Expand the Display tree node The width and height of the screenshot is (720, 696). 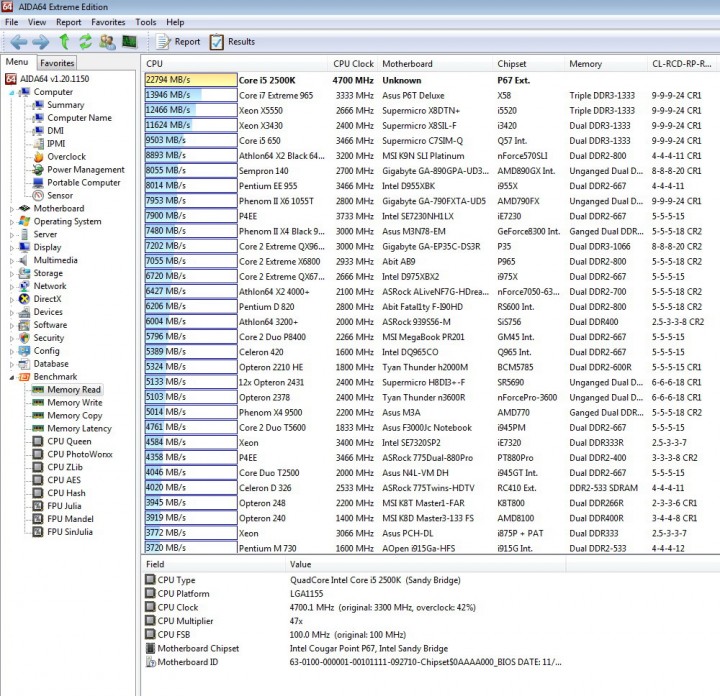click(11, 248)
